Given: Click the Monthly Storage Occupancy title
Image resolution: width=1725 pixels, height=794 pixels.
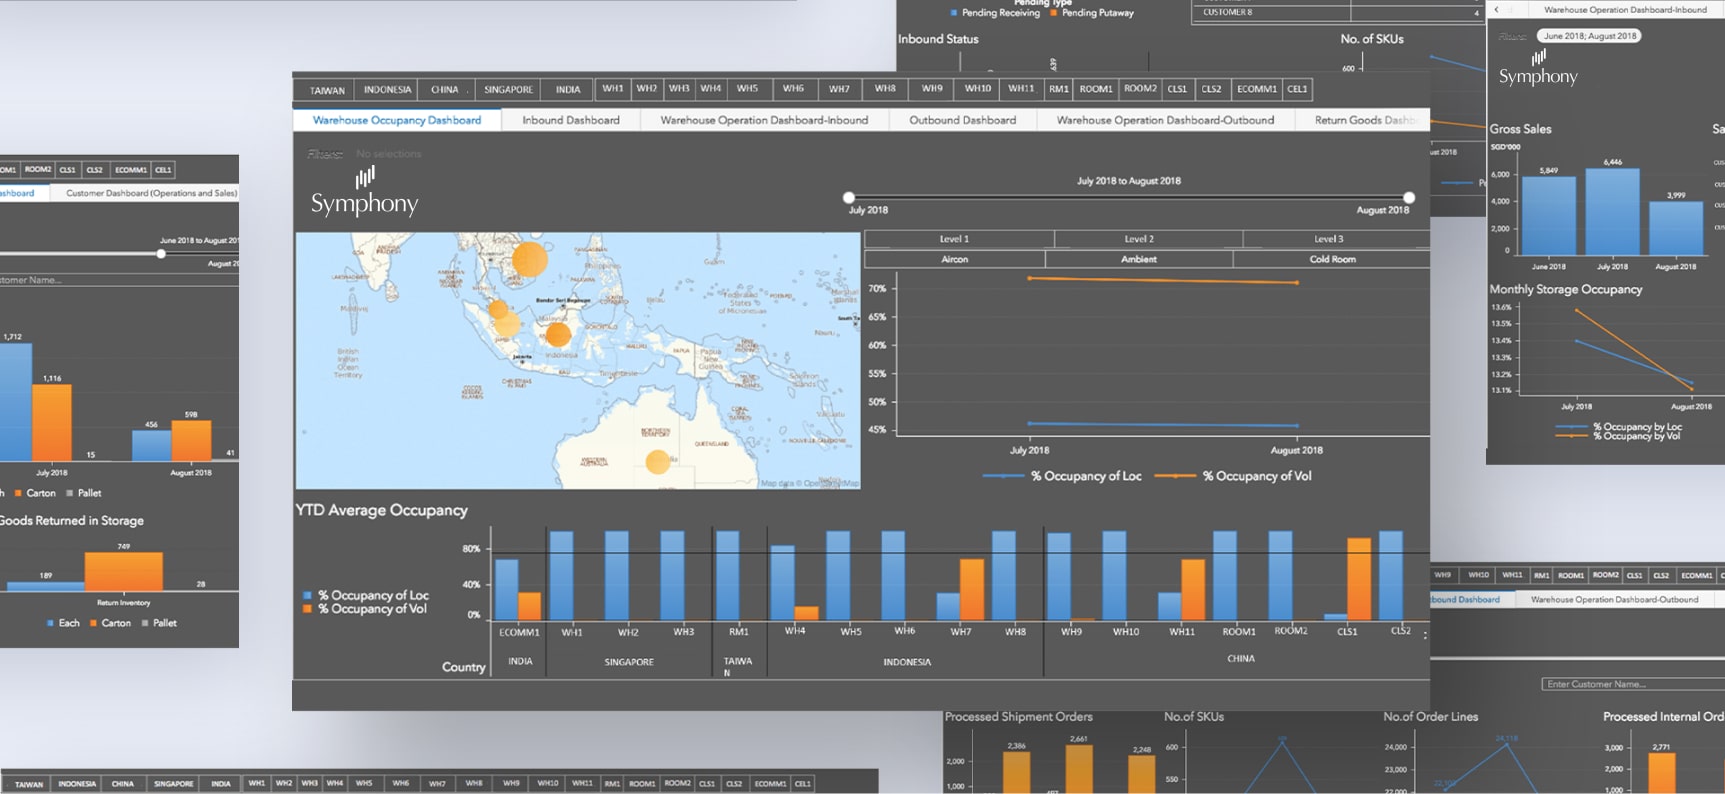Looking at the screenshot, I should point(1566,289).
